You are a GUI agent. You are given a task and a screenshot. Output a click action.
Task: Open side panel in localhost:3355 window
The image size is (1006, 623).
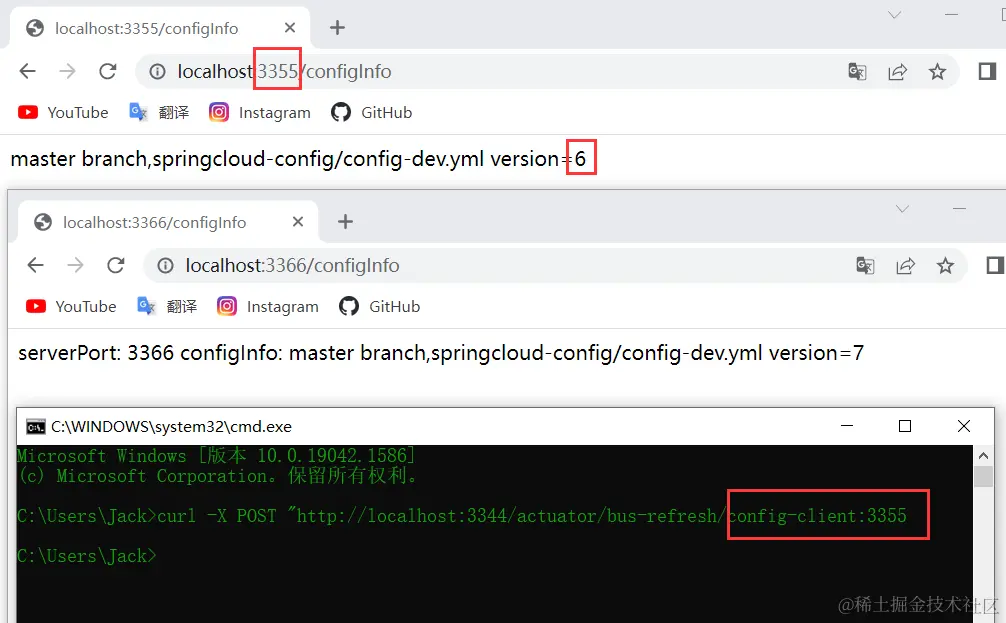pos(987,71)
